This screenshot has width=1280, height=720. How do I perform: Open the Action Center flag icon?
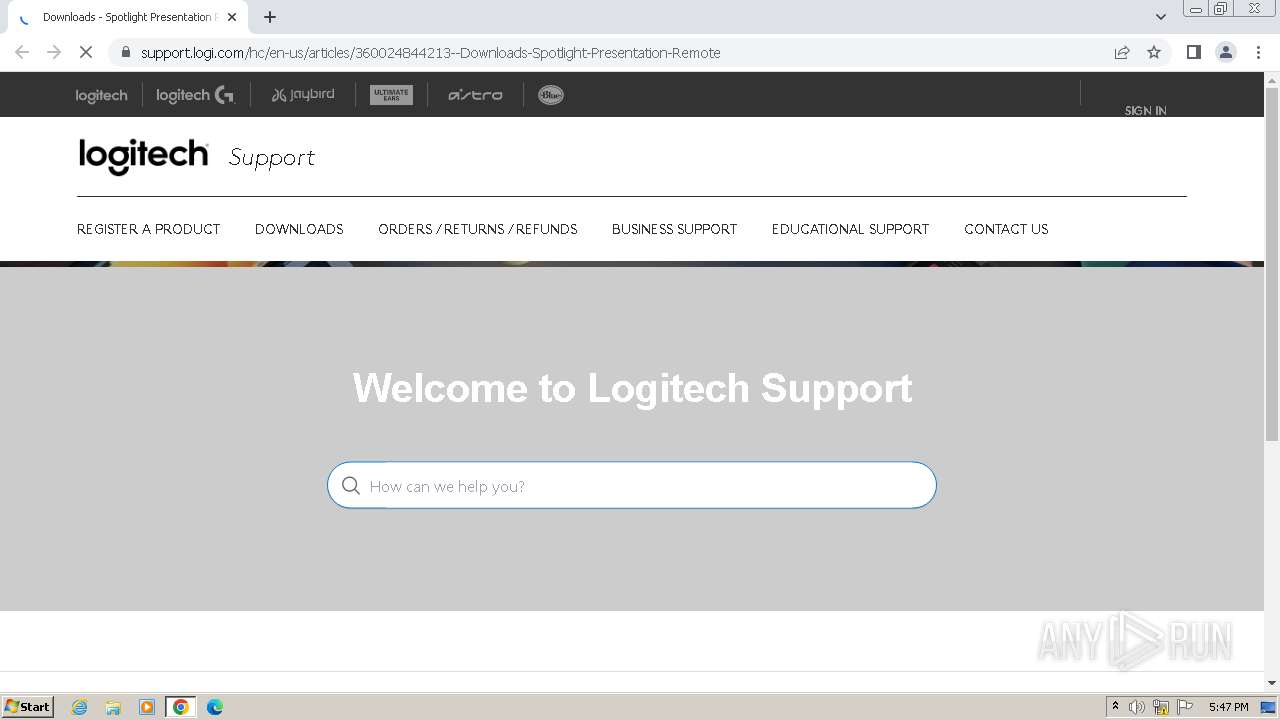click(1185, 707)
